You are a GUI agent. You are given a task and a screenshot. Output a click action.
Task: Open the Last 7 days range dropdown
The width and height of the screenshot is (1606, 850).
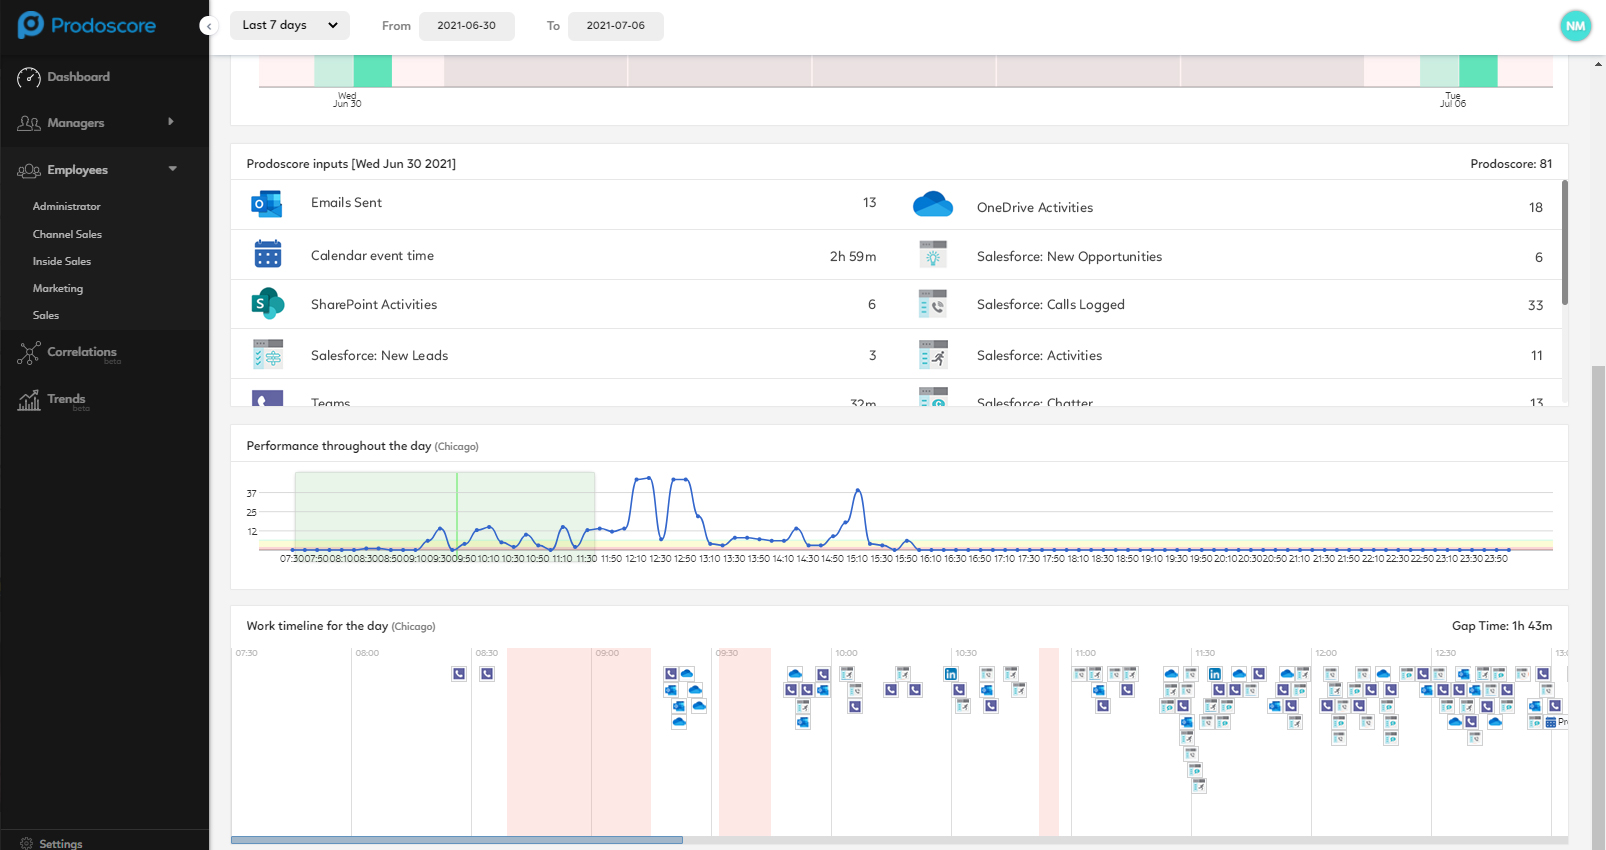click(x=290, y=26)
